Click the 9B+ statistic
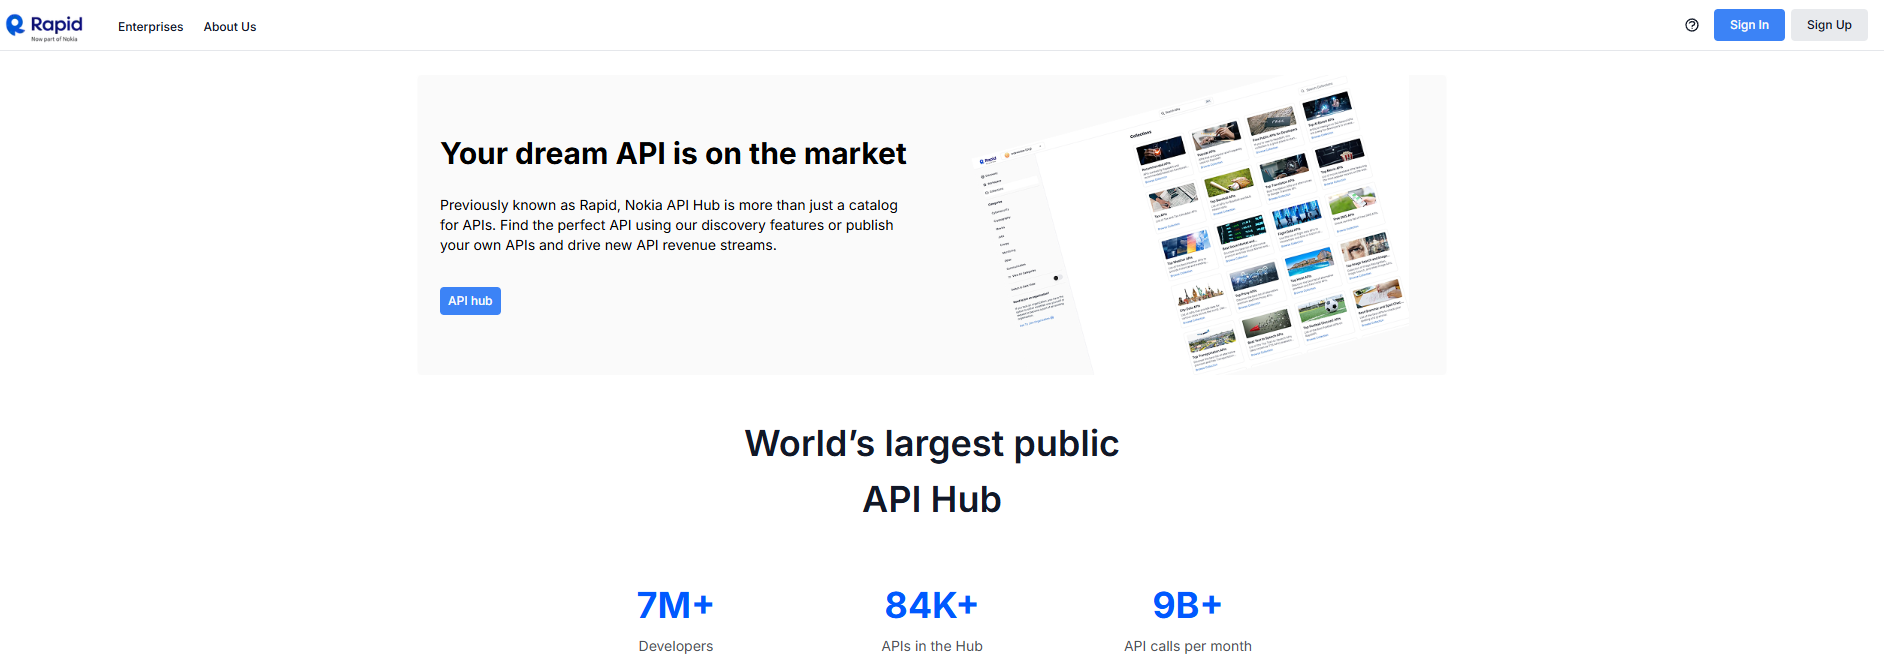This screenshot has height=668, width=1884. [1187, 605]
